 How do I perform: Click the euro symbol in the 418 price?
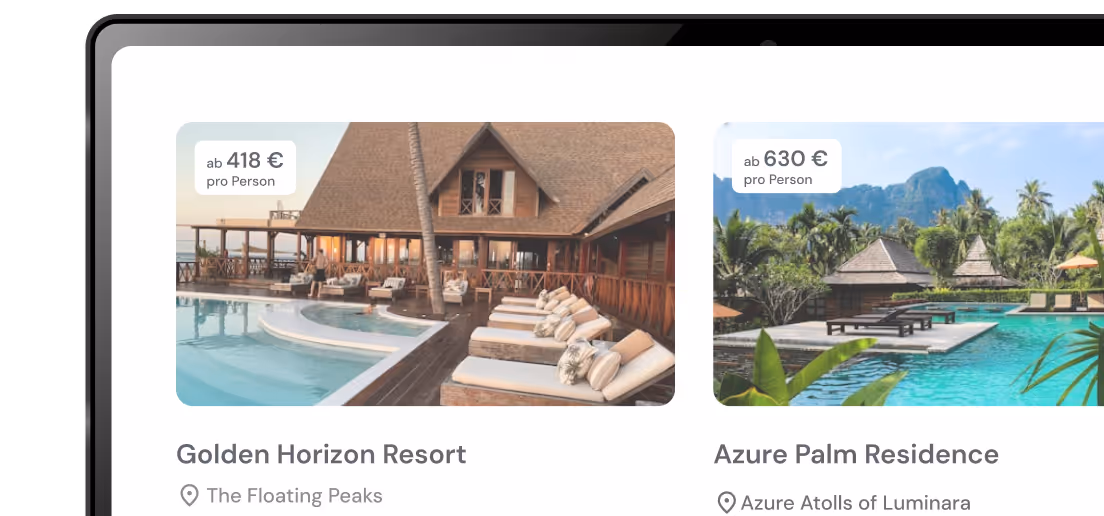[x=275, y=161]
